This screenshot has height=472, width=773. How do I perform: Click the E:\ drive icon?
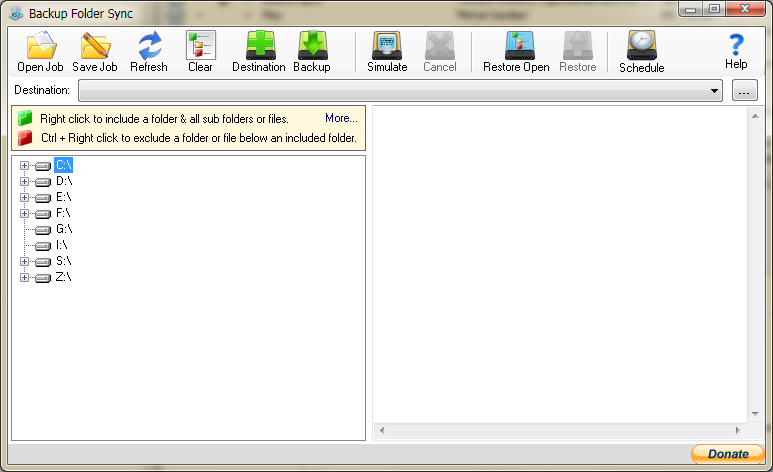coord(43,198)
